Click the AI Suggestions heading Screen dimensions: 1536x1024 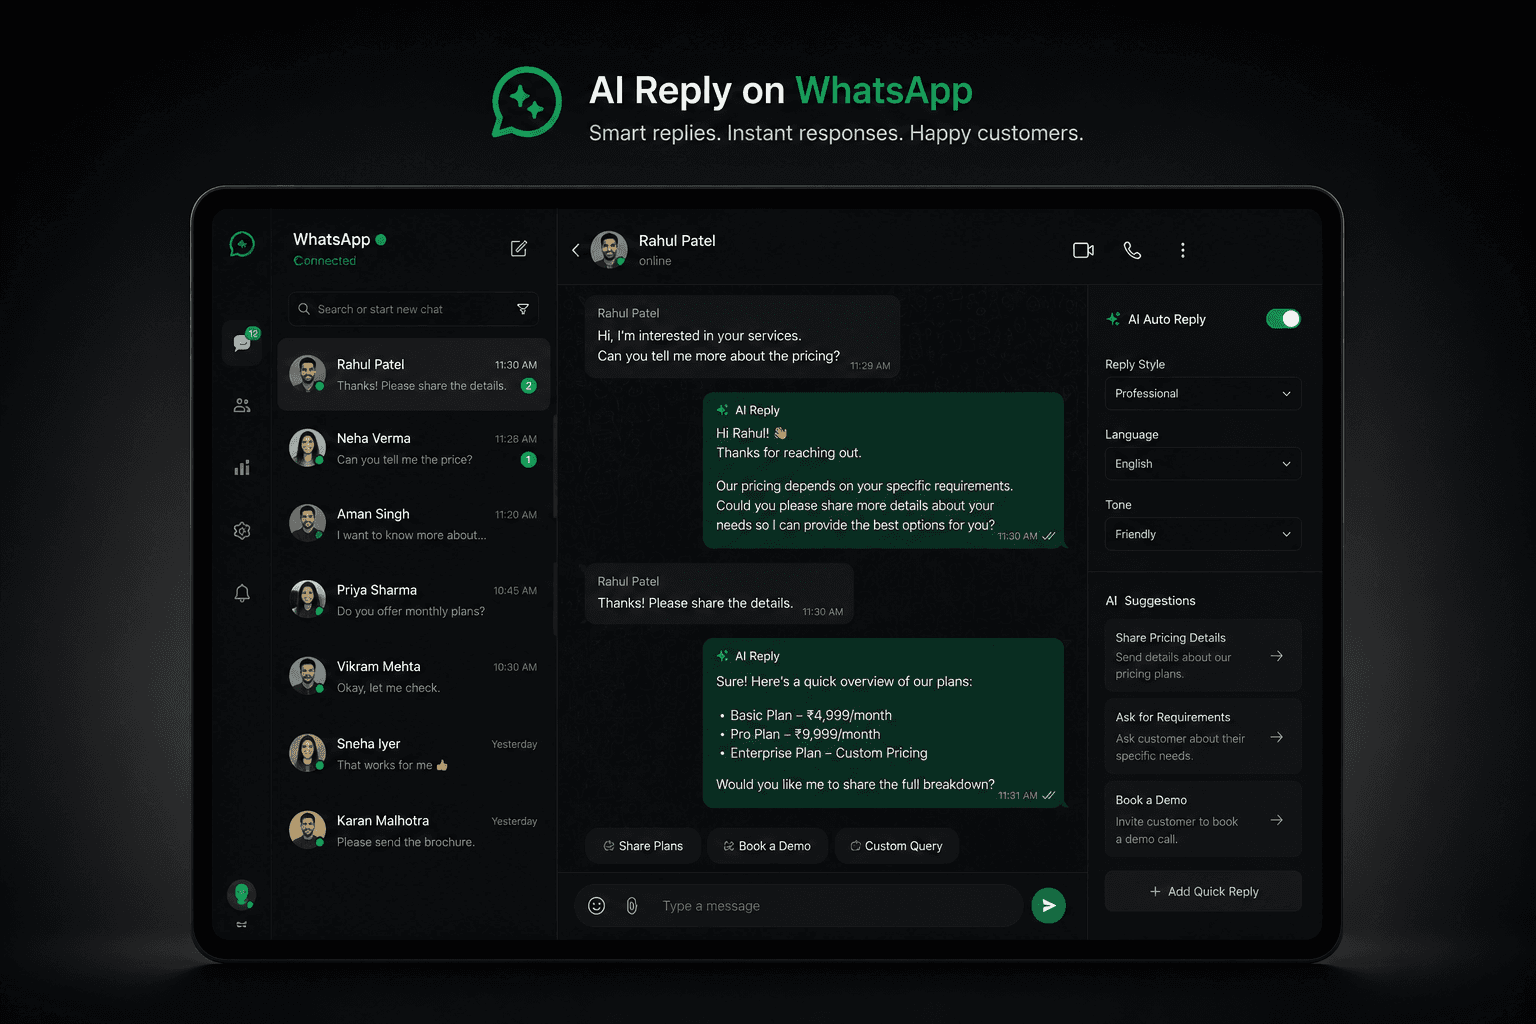click(1150, 601)
